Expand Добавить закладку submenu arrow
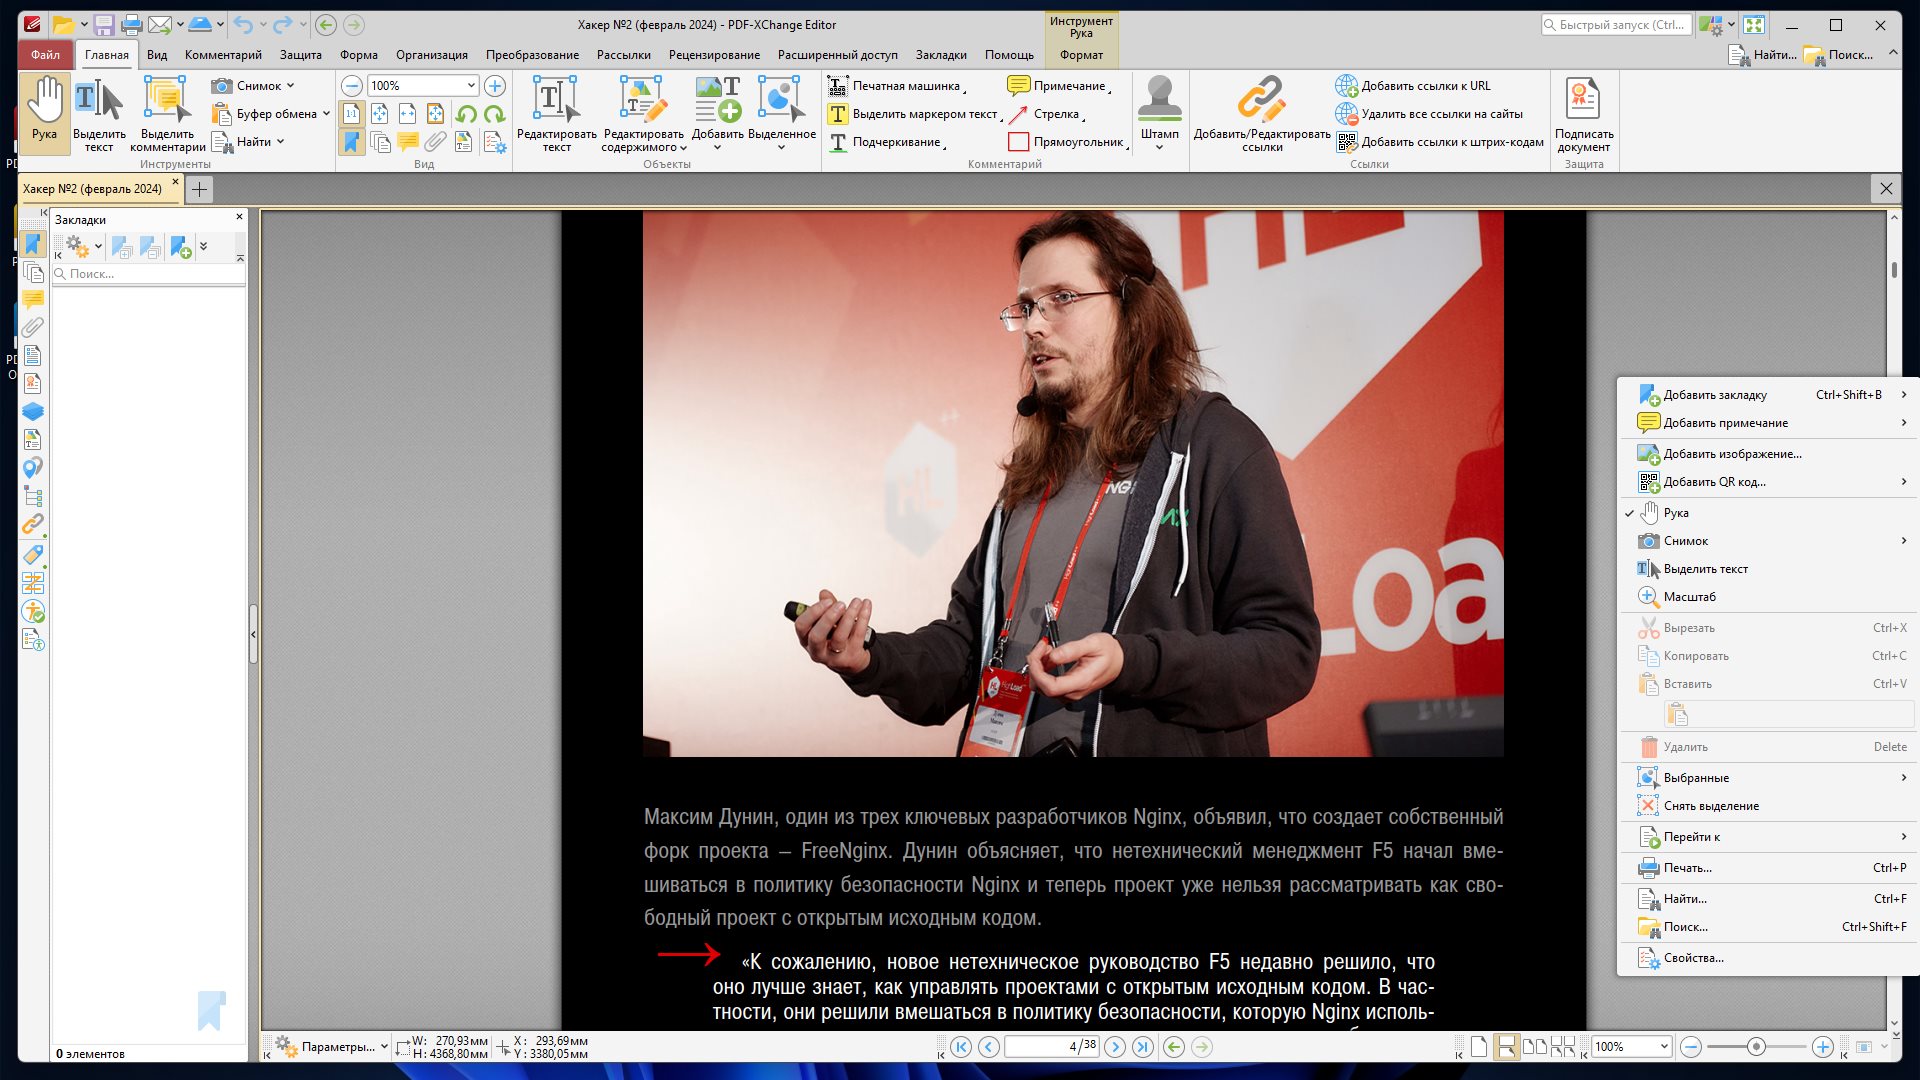1920x1080 pixels. pos(1904,395)
